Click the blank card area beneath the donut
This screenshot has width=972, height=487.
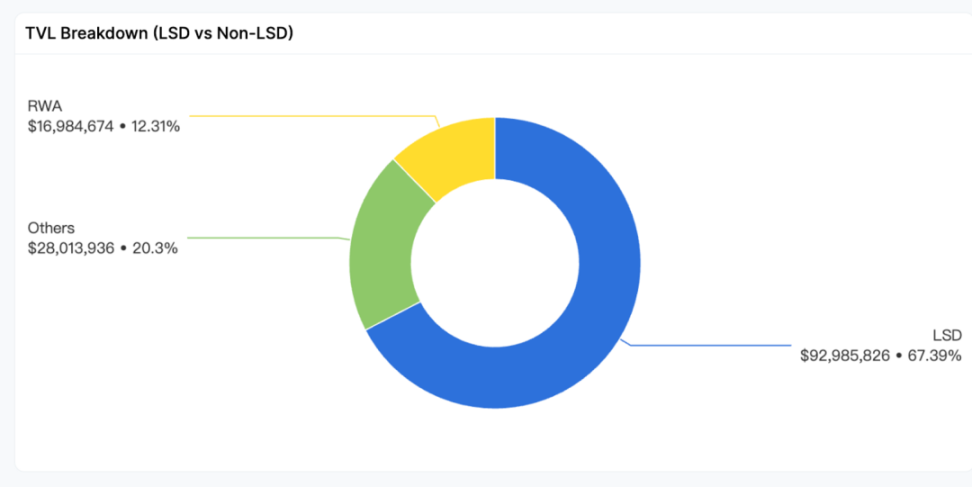[x=495, y=440]
